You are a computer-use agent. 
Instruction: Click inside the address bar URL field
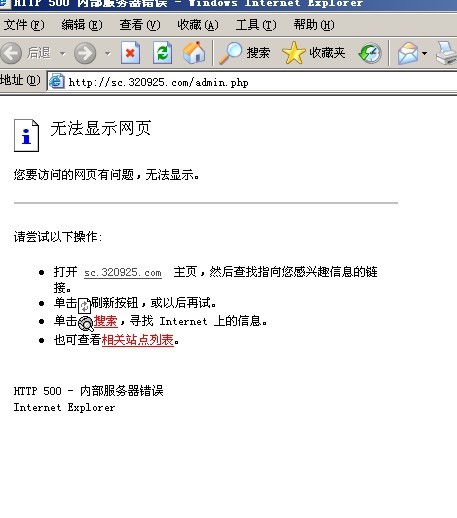click(253, 82)
